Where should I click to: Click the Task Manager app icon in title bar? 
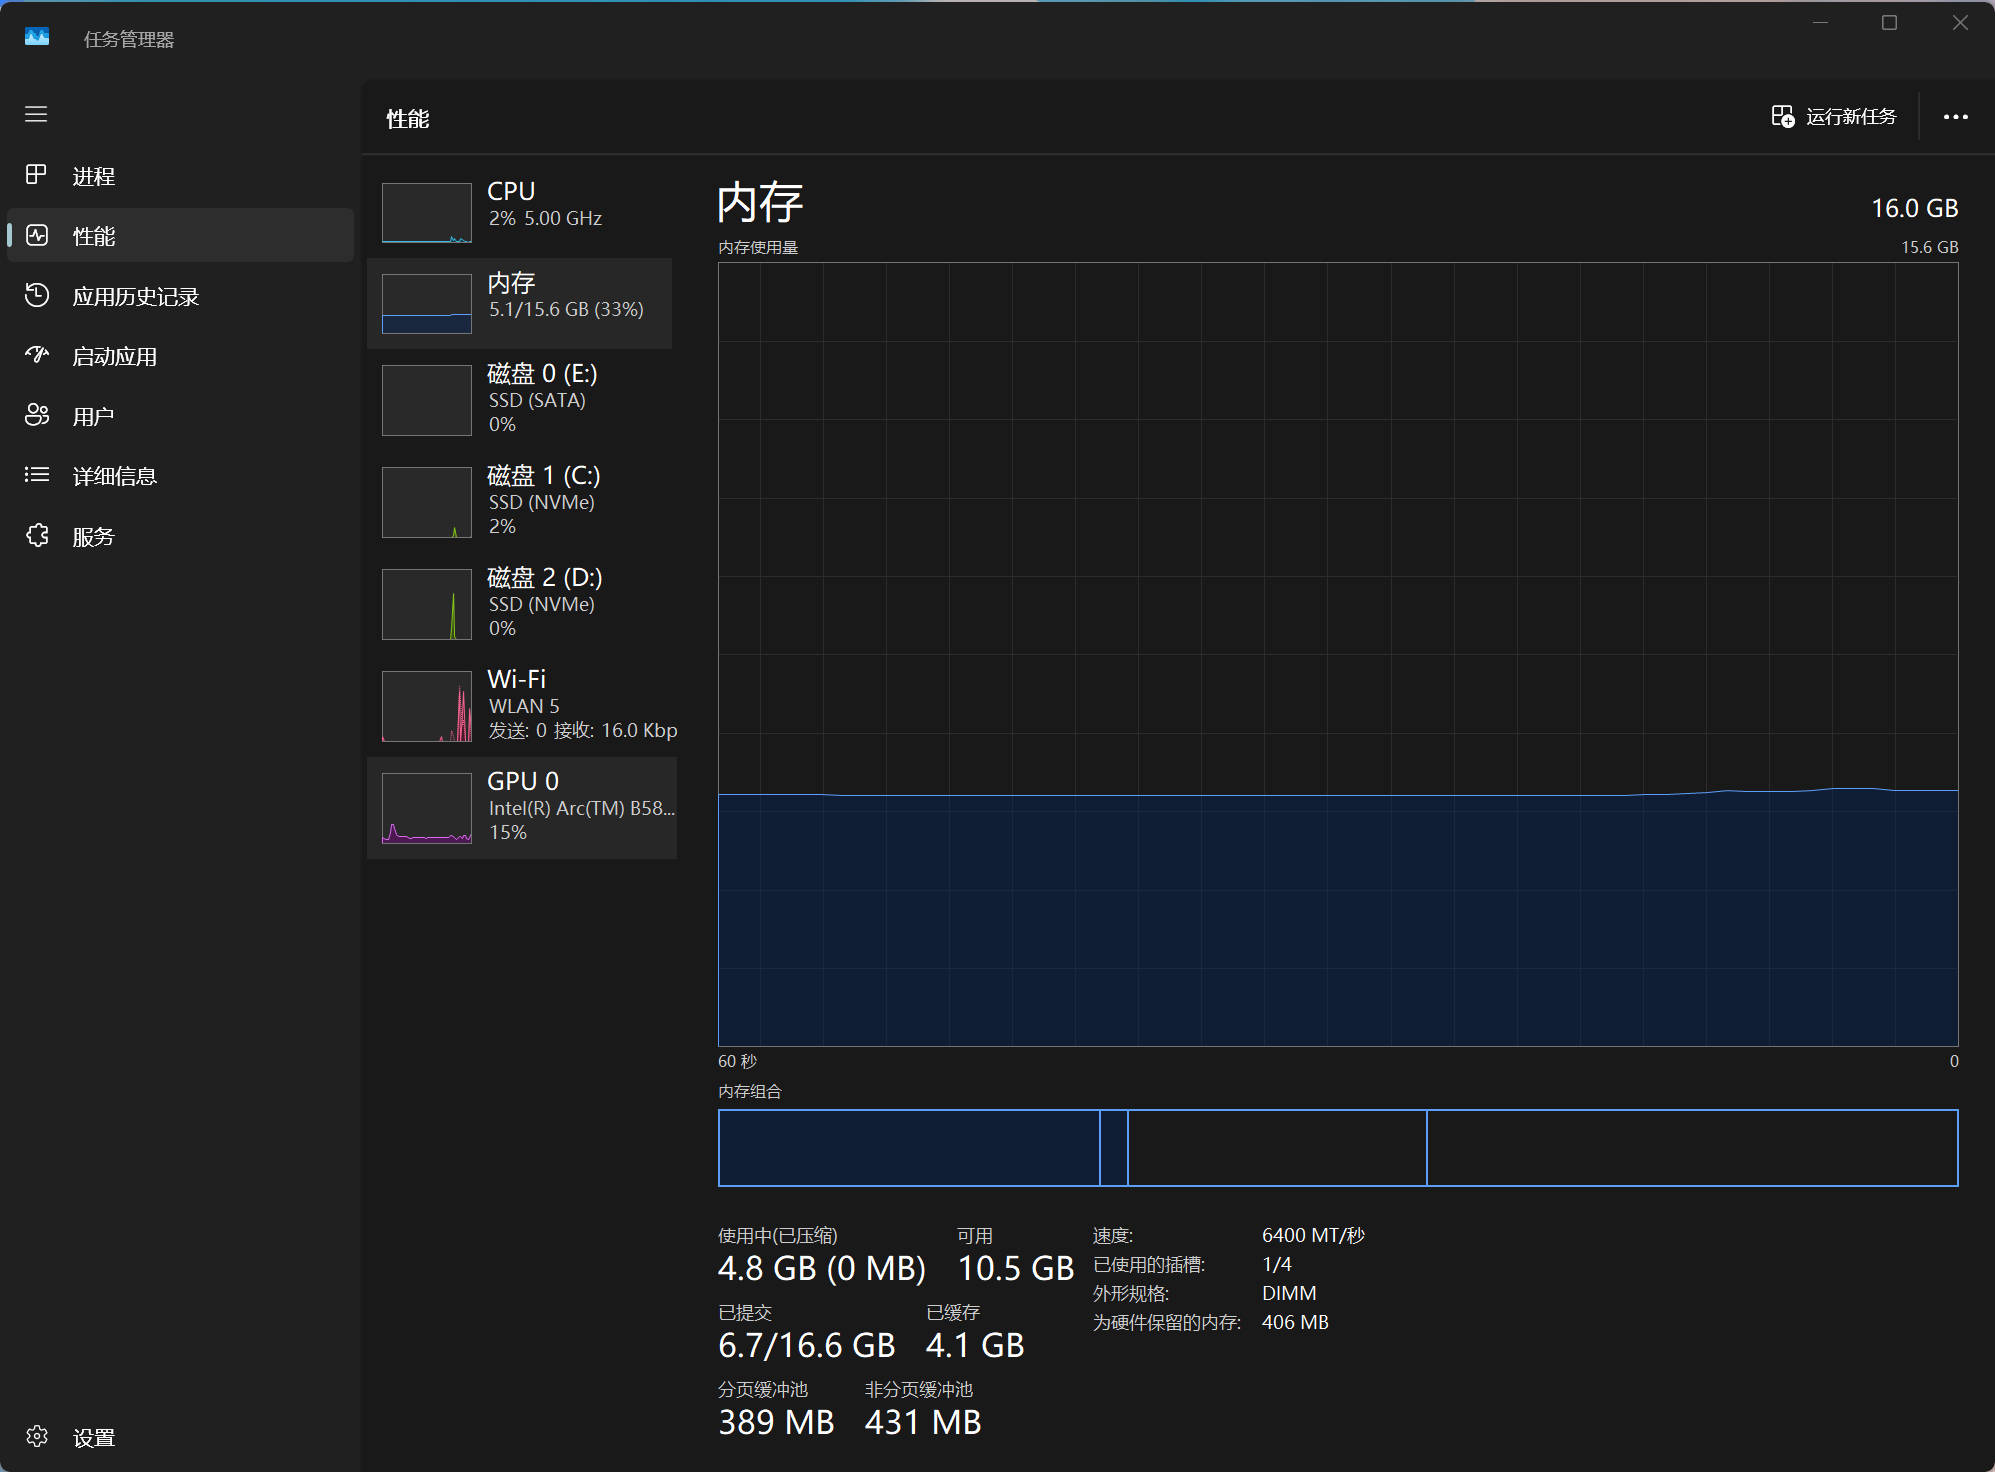coord(37,37)
